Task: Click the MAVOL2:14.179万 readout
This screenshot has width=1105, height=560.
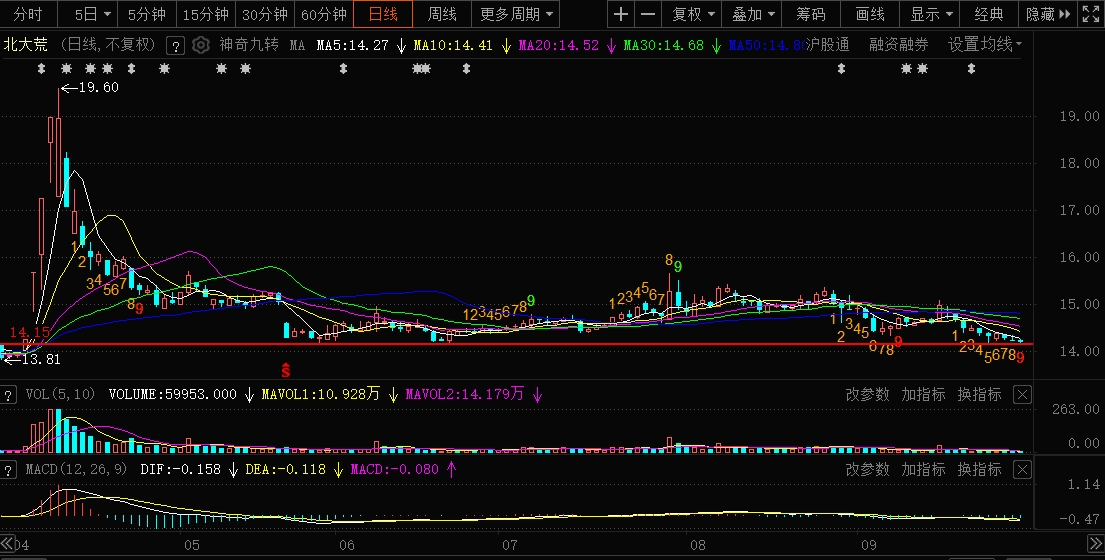Action: pos(465,394)
